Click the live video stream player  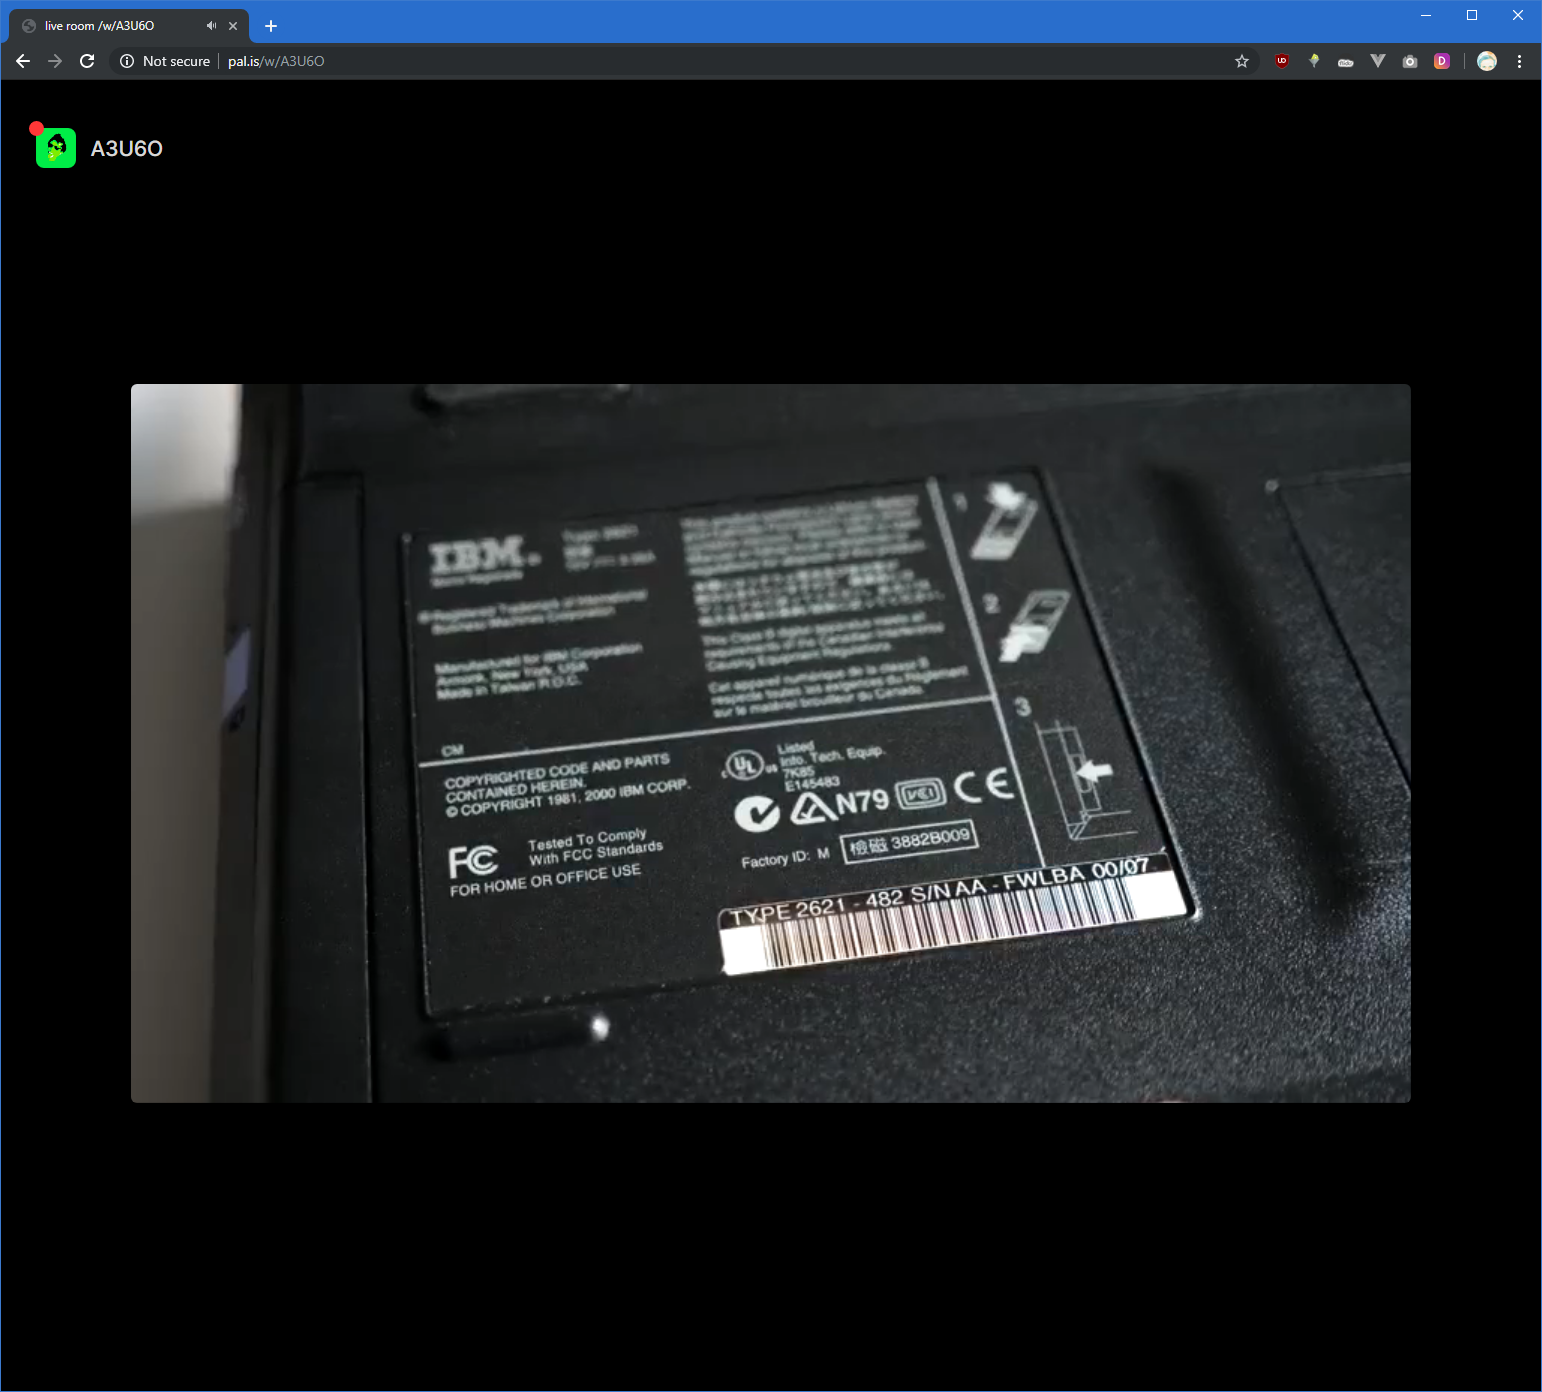coord(770,743)
